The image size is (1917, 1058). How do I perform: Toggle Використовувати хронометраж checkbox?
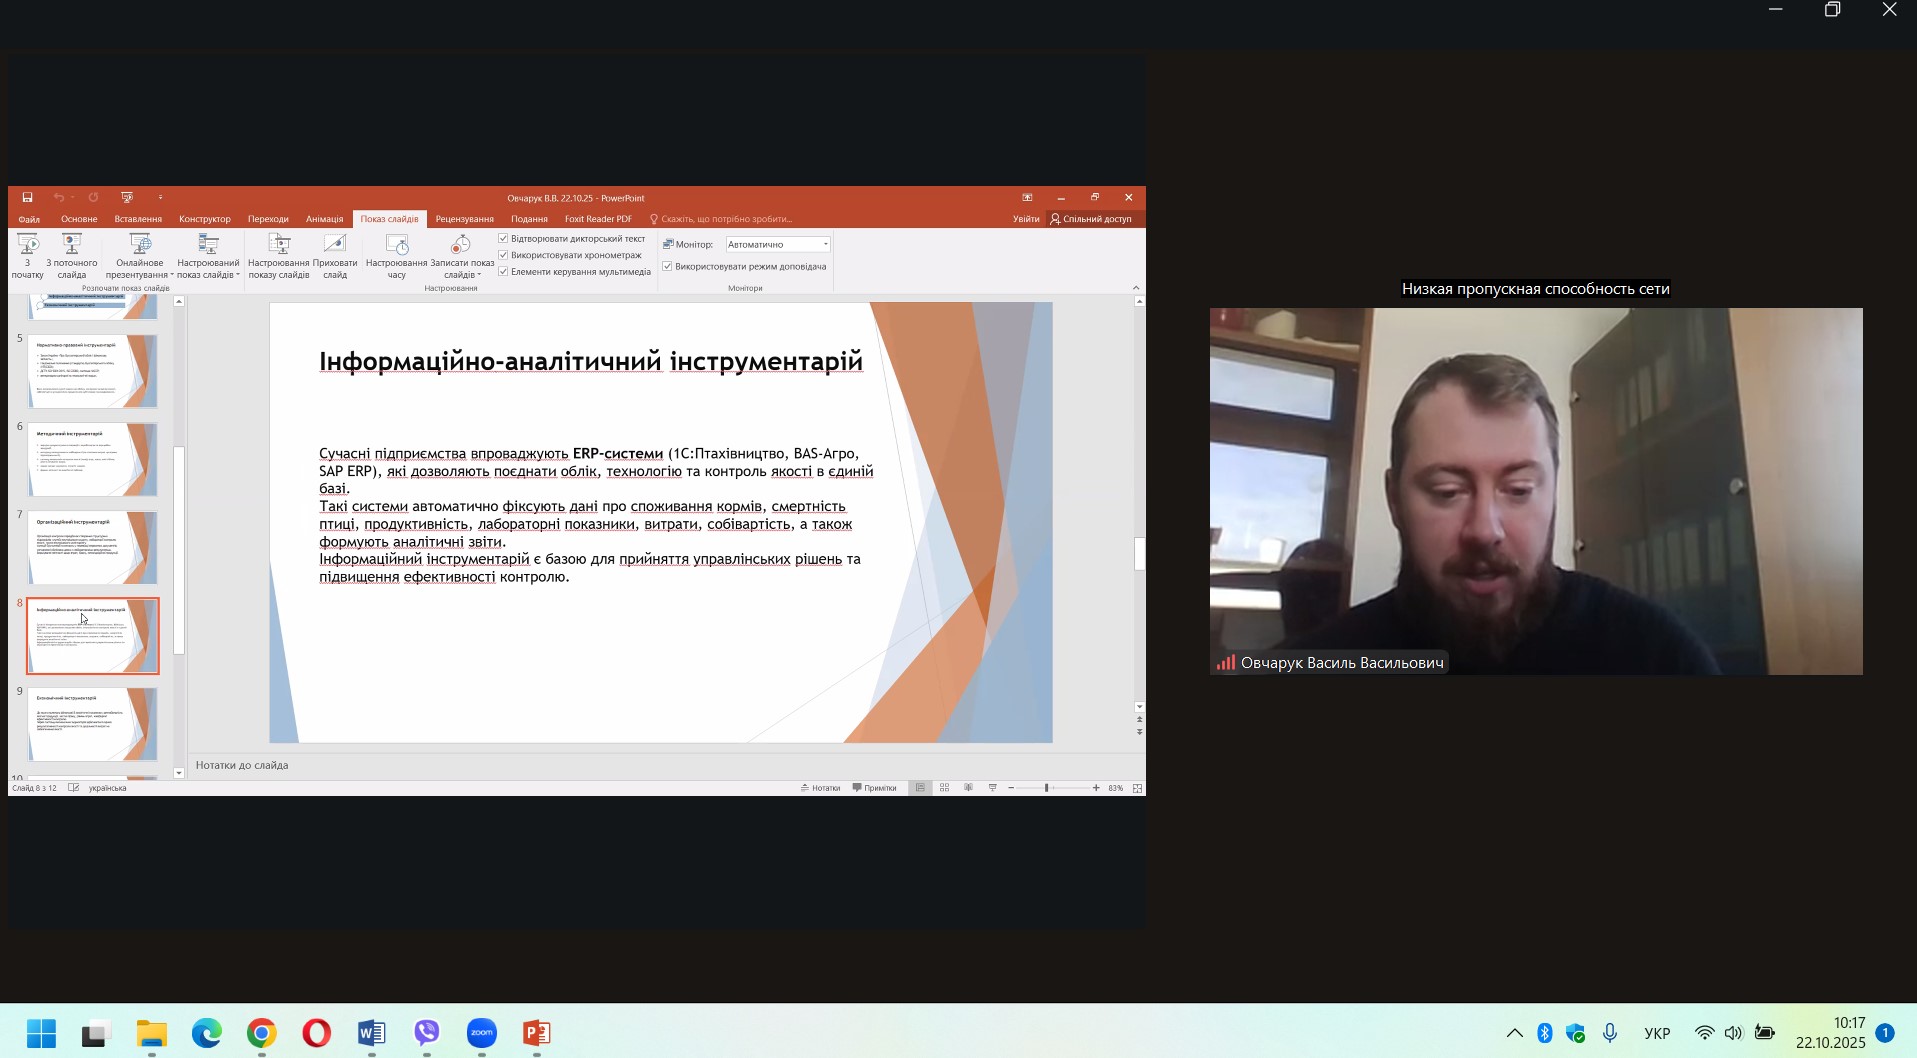point(504,255)
